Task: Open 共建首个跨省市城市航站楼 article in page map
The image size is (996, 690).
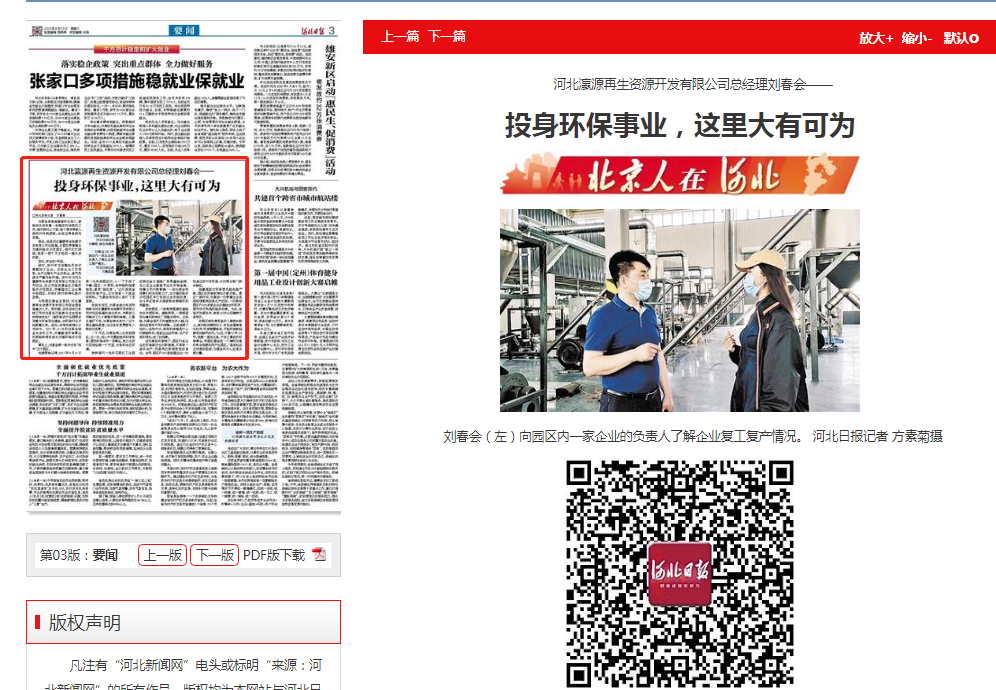Action: point(295,198)
